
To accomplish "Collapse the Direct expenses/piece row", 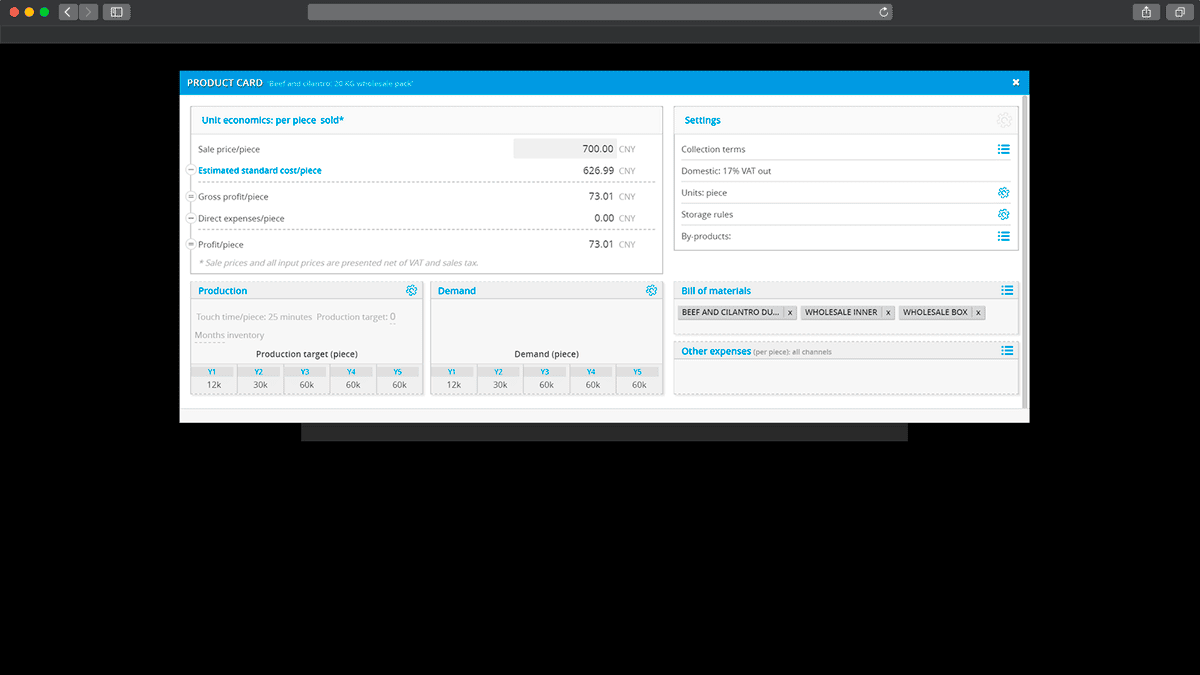I will tap(190, 218).
